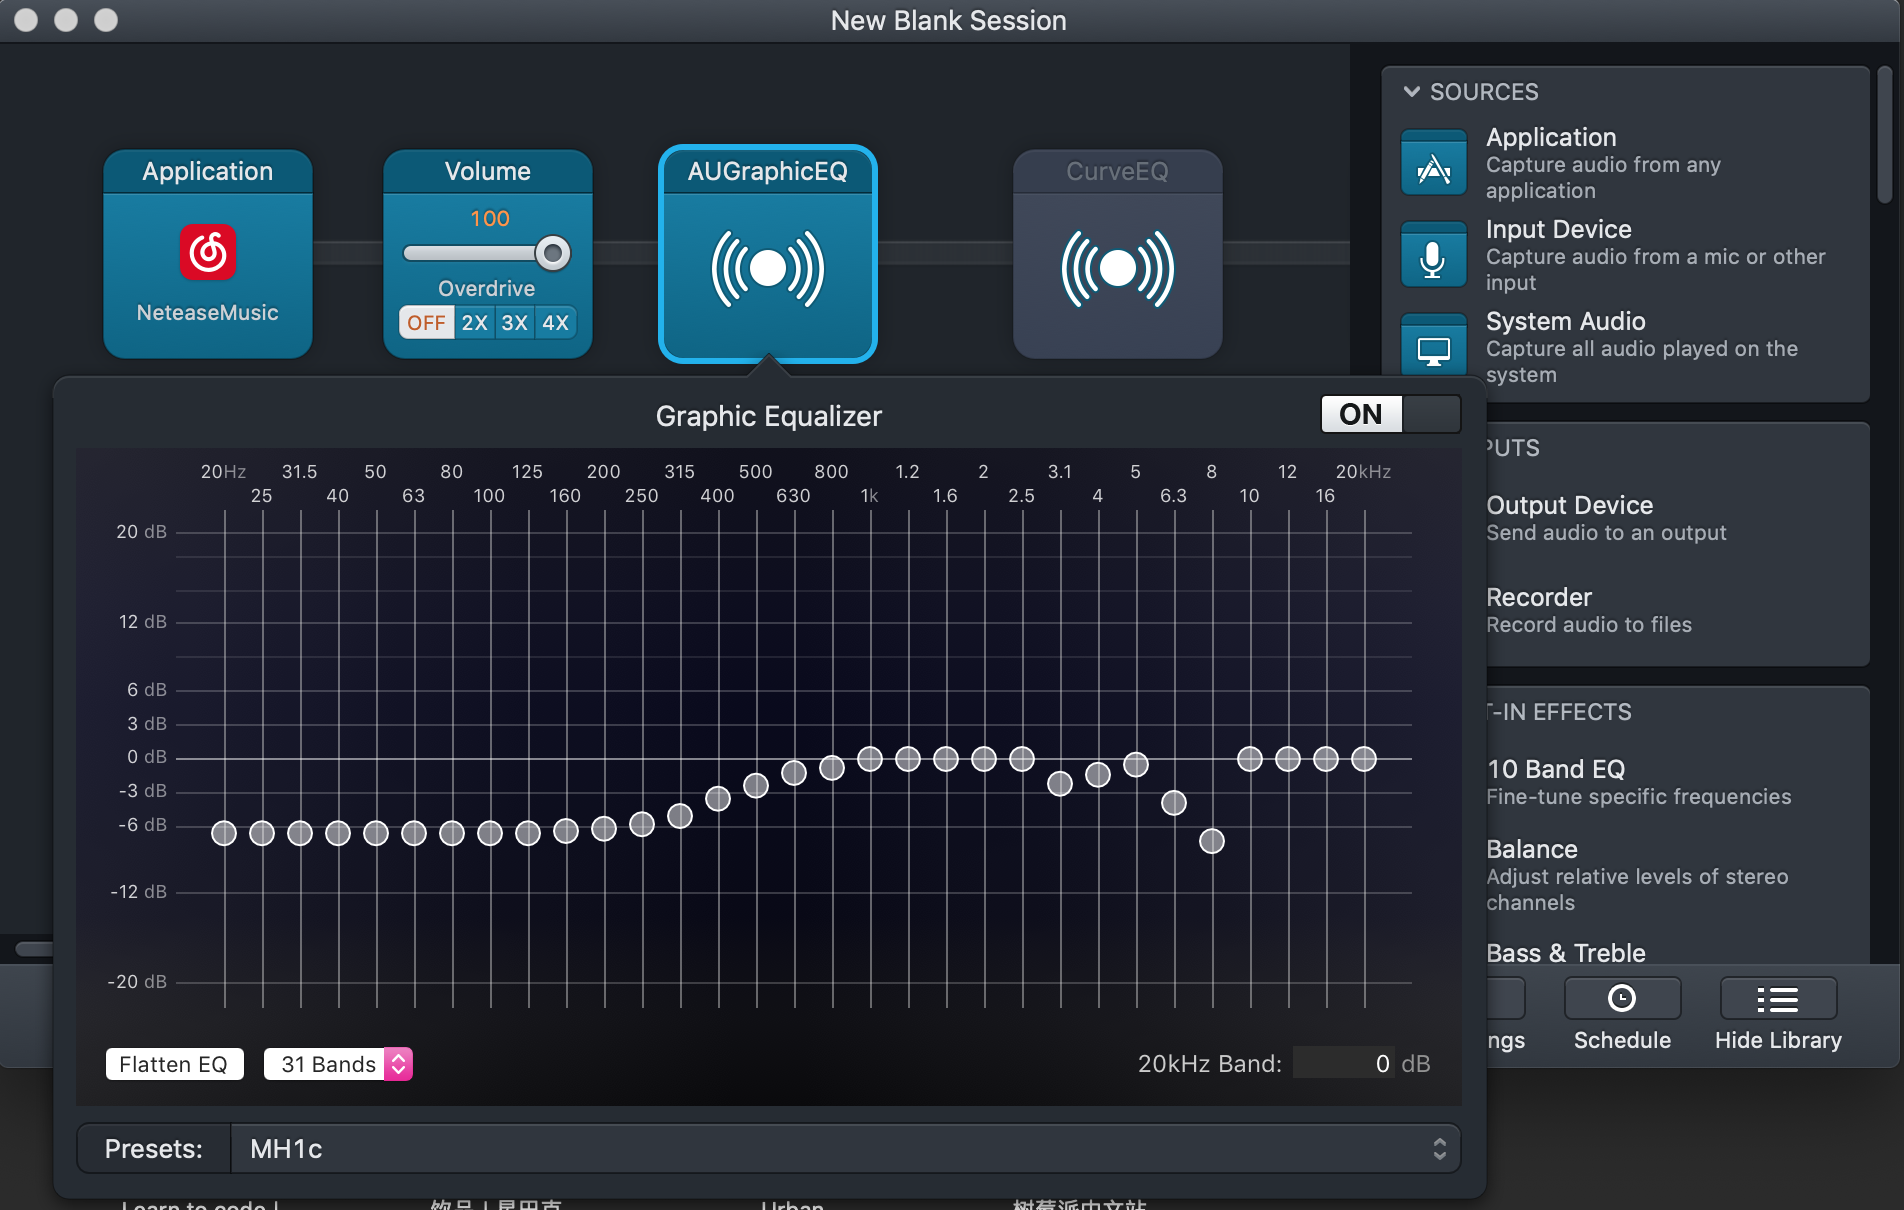1904x1210 pixels.
Task: Select Bass & Treble effect in library
Action: (1565, 953)
